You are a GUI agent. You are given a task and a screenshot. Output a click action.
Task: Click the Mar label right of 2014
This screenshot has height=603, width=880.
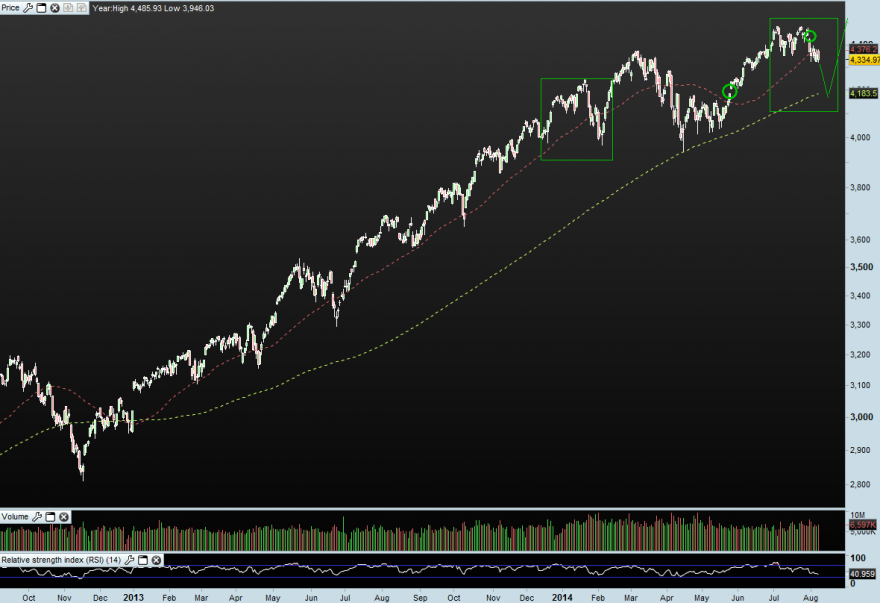pos(631,598)
